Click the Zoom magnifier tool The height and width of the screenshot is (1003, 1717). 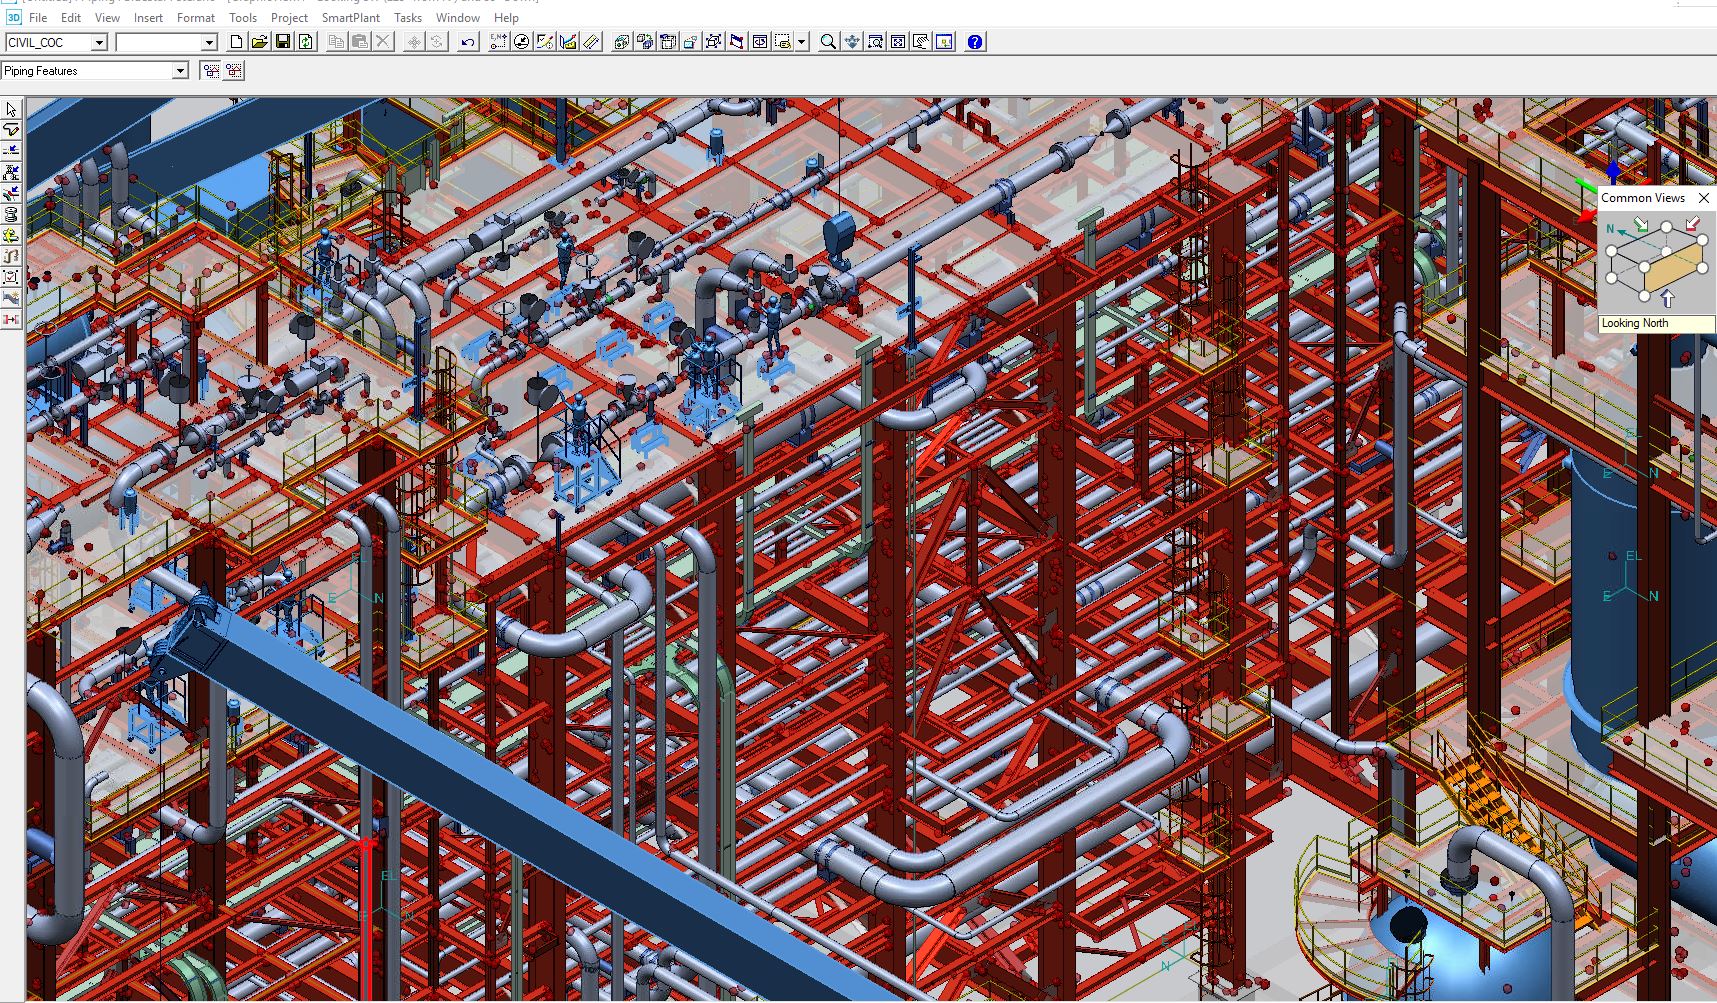tap(828, 42)
